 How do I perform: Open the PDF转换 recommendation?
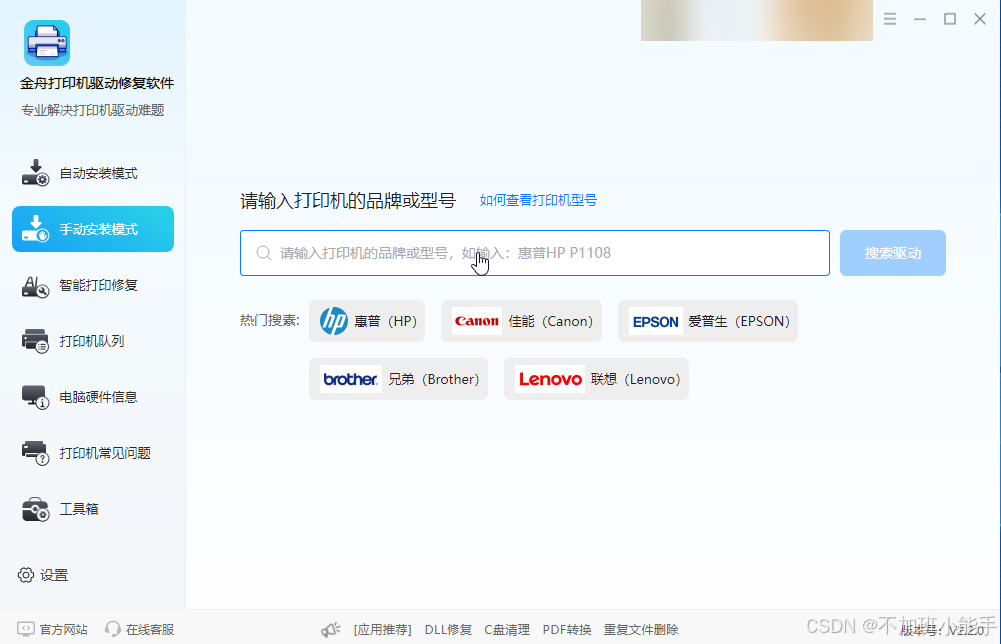[567, 630]
